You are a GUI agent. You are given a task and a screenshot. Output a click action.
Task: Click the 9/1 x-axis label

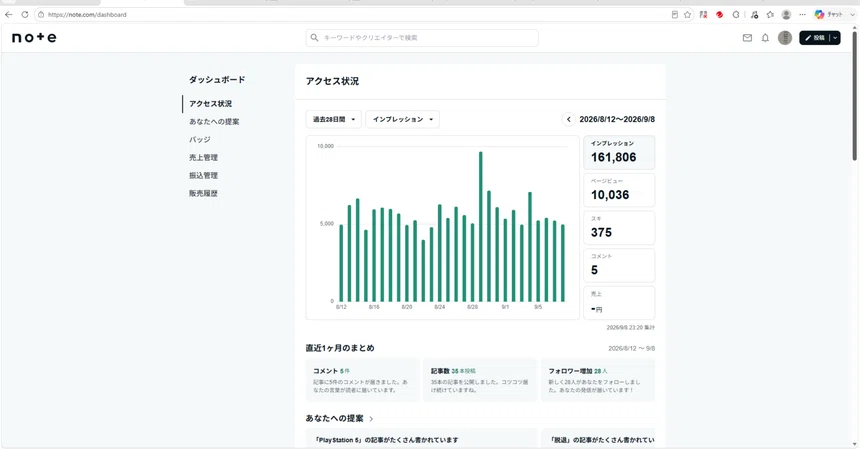[x=505, y=307]
